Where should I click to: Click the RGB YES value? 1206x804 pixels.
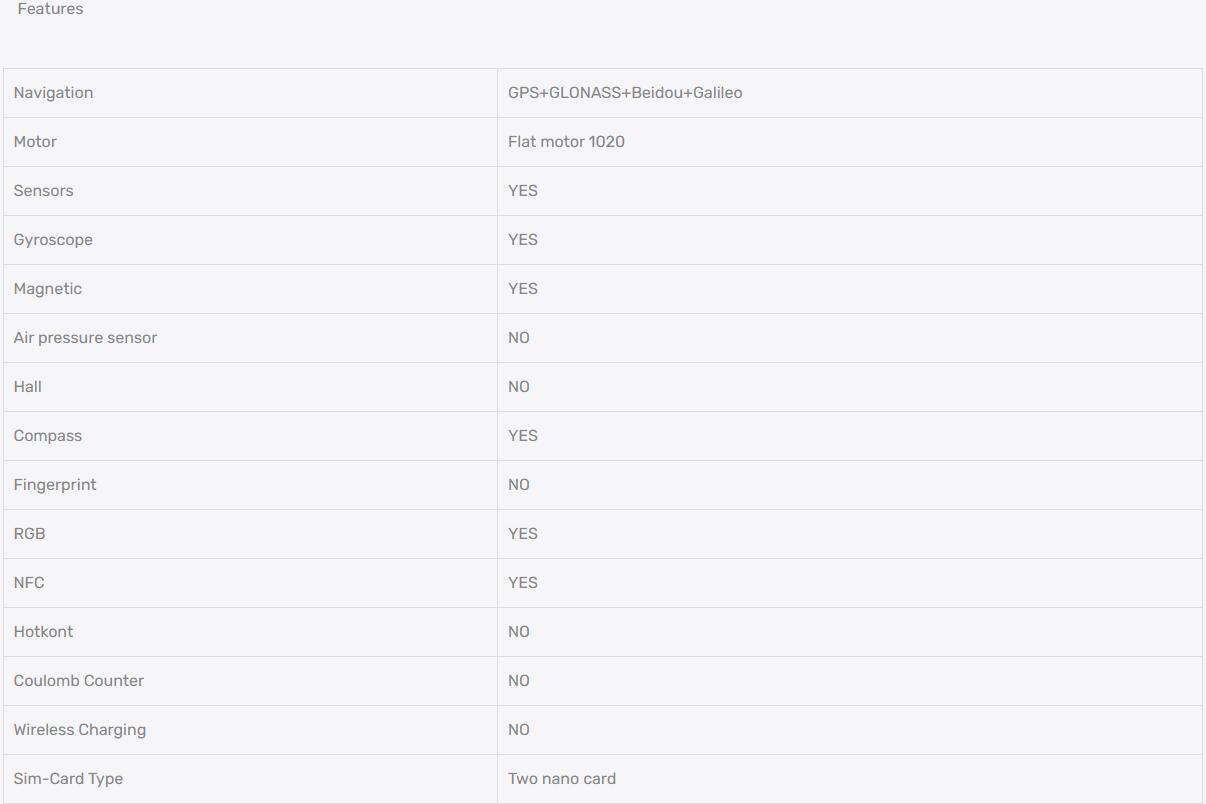[523, 534]
